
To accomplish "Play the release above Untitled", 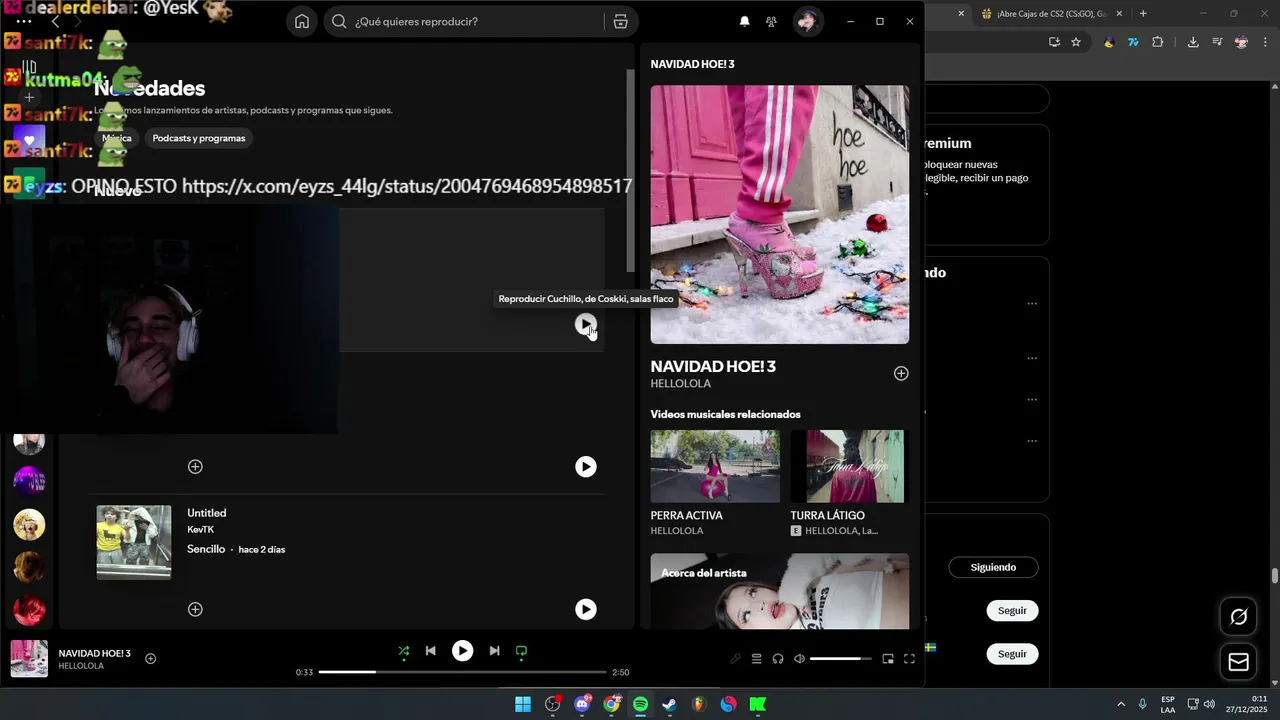I will [x=586, y=467].
